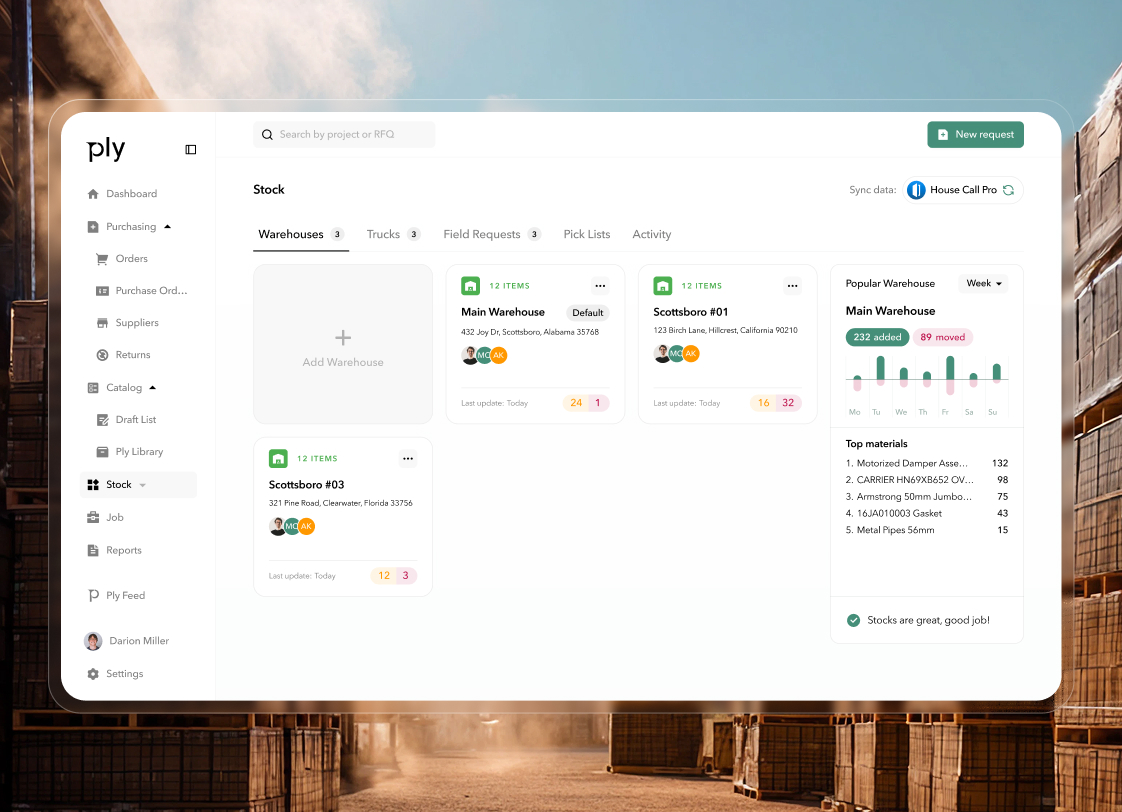This screenshot has width=1122, height=812.
Task: Click the Add Warehouse card
Action: pos(343,344)
